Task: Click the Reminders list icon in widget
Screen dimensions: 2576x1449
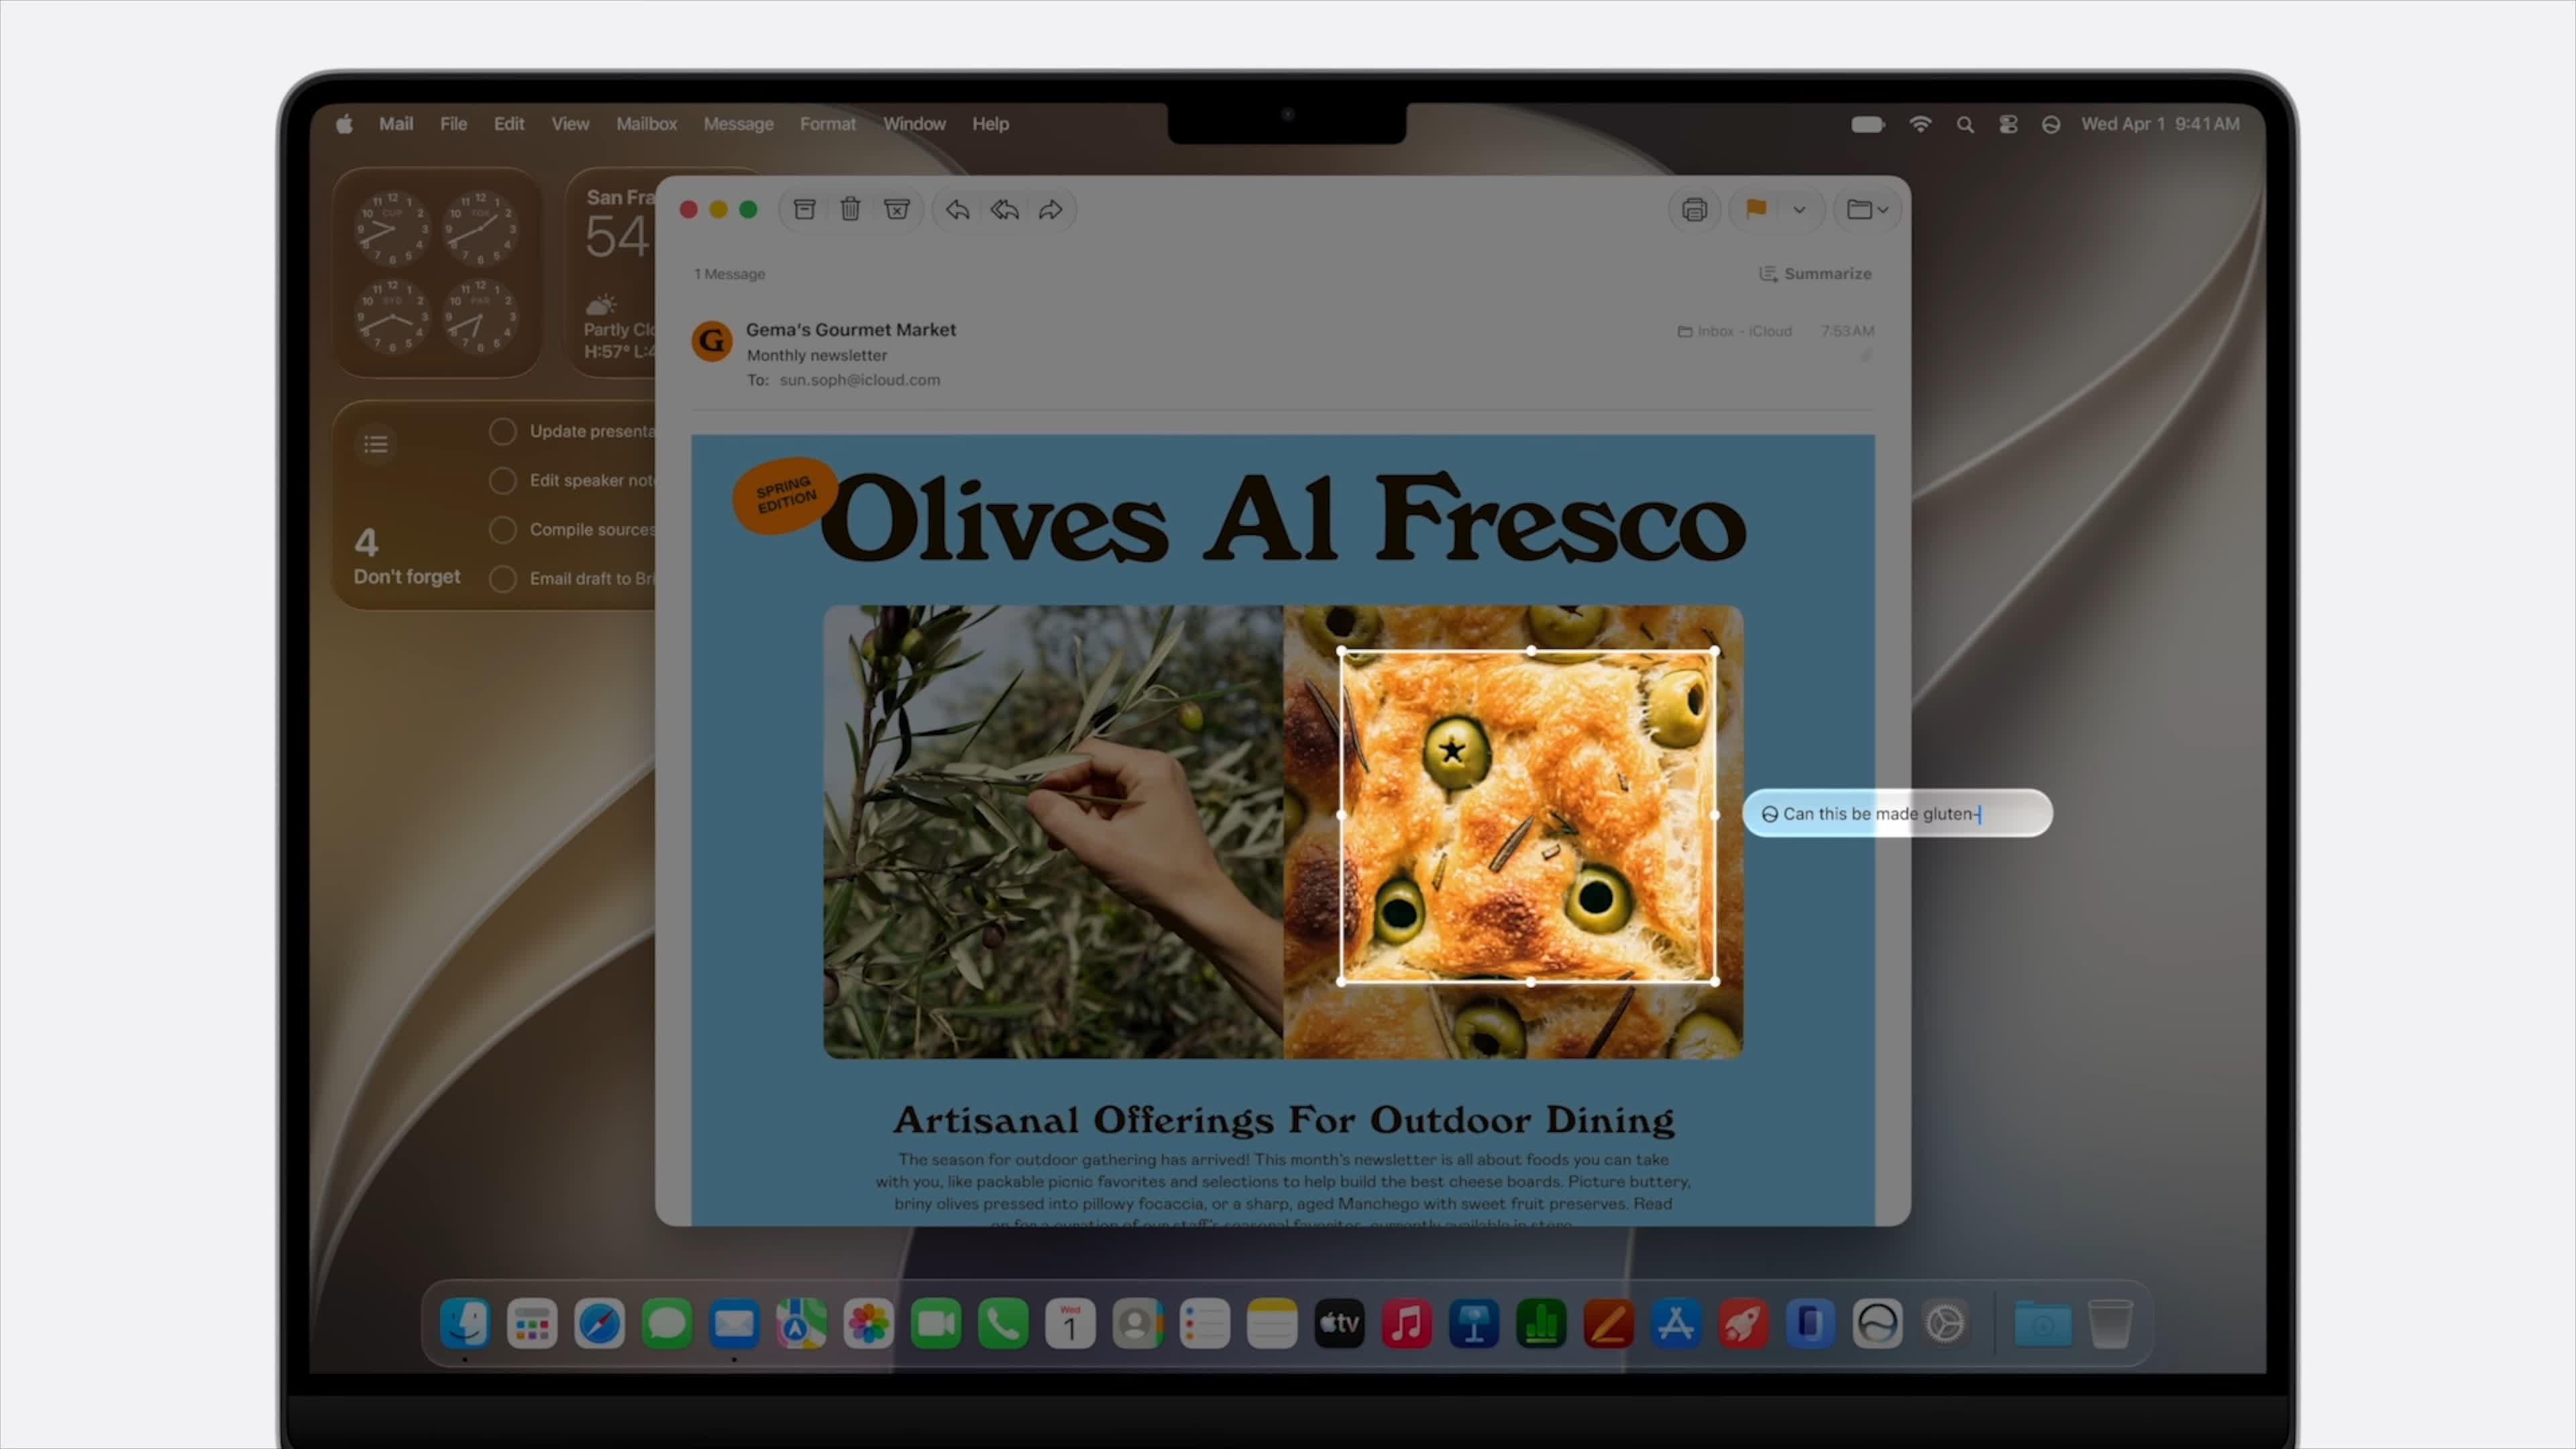Action: [376, 444]
